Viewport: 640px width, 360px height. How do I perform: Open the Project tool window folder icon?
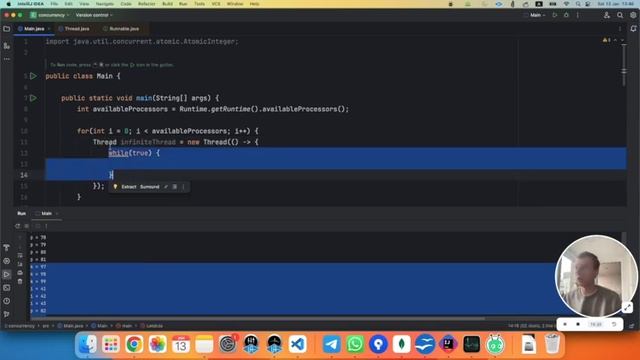[7, 29]
